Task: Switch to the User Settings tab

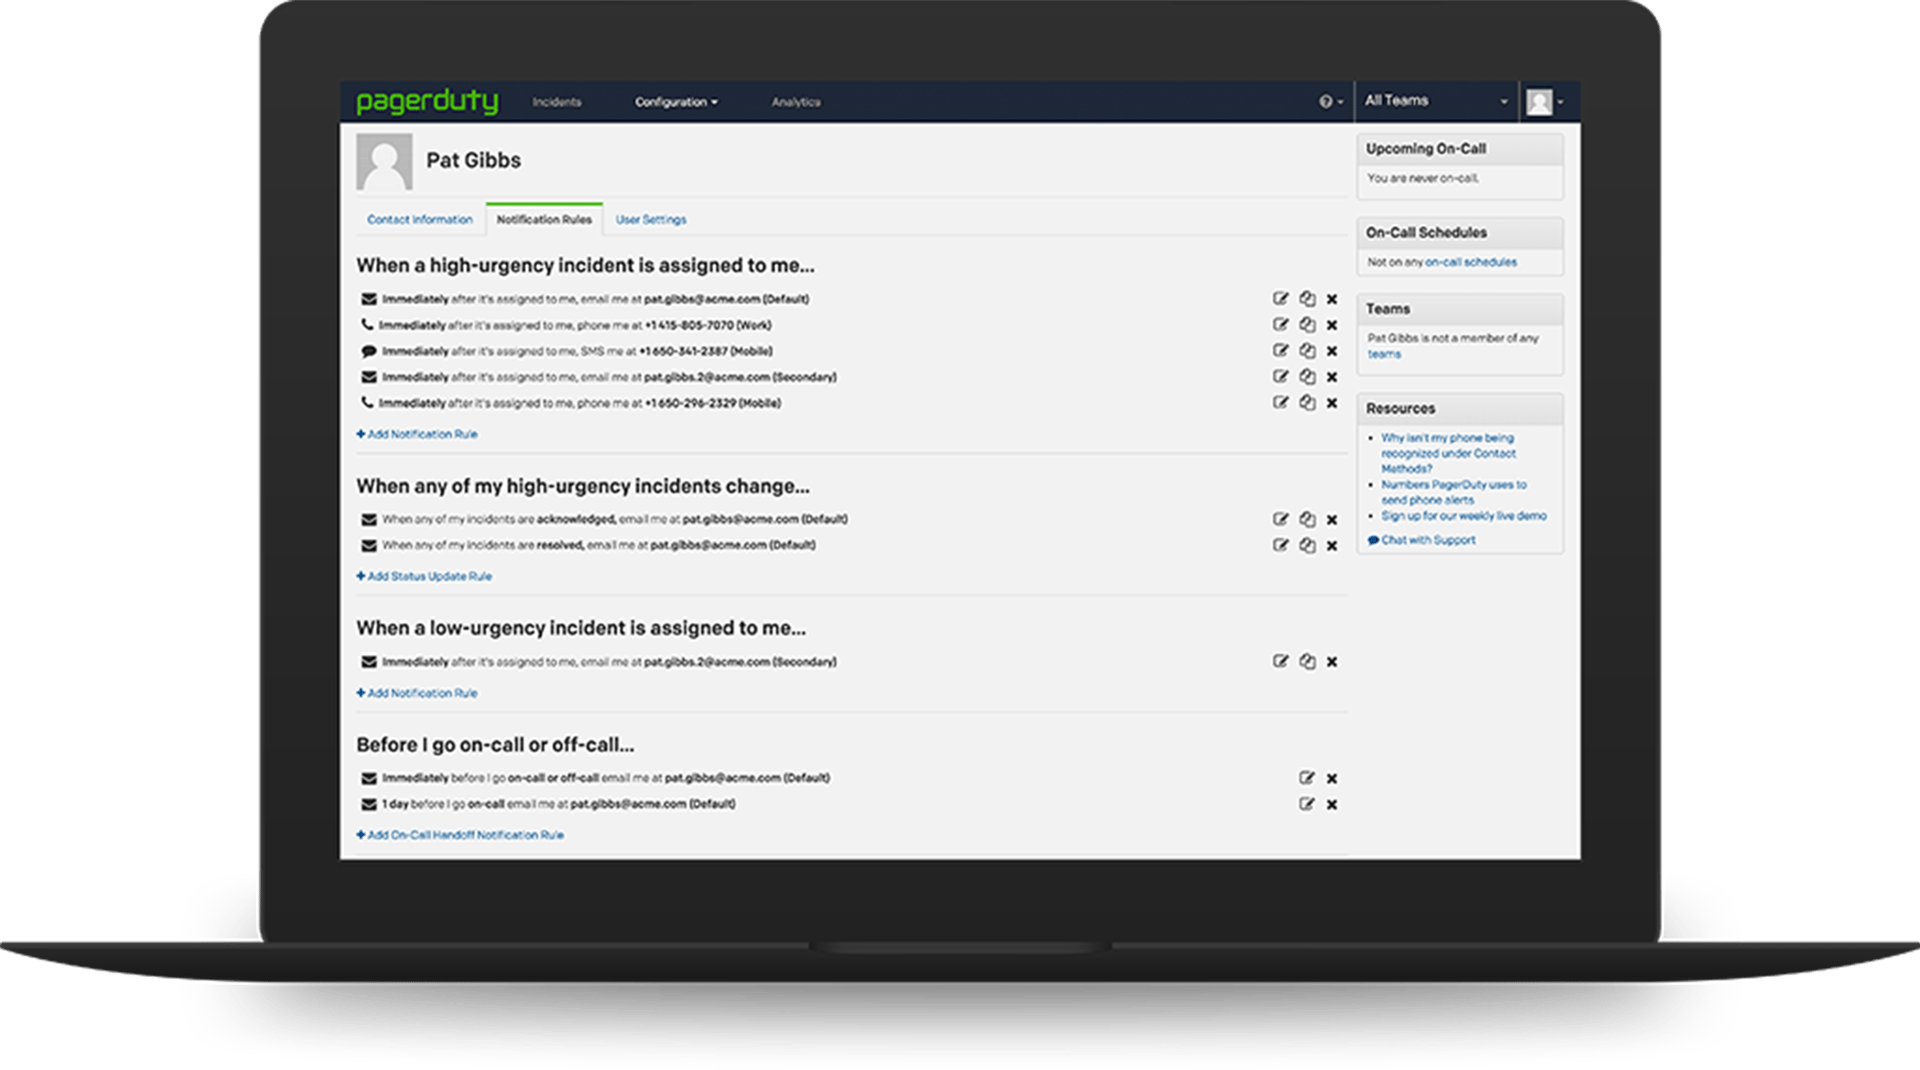Action: click(651, 220)
